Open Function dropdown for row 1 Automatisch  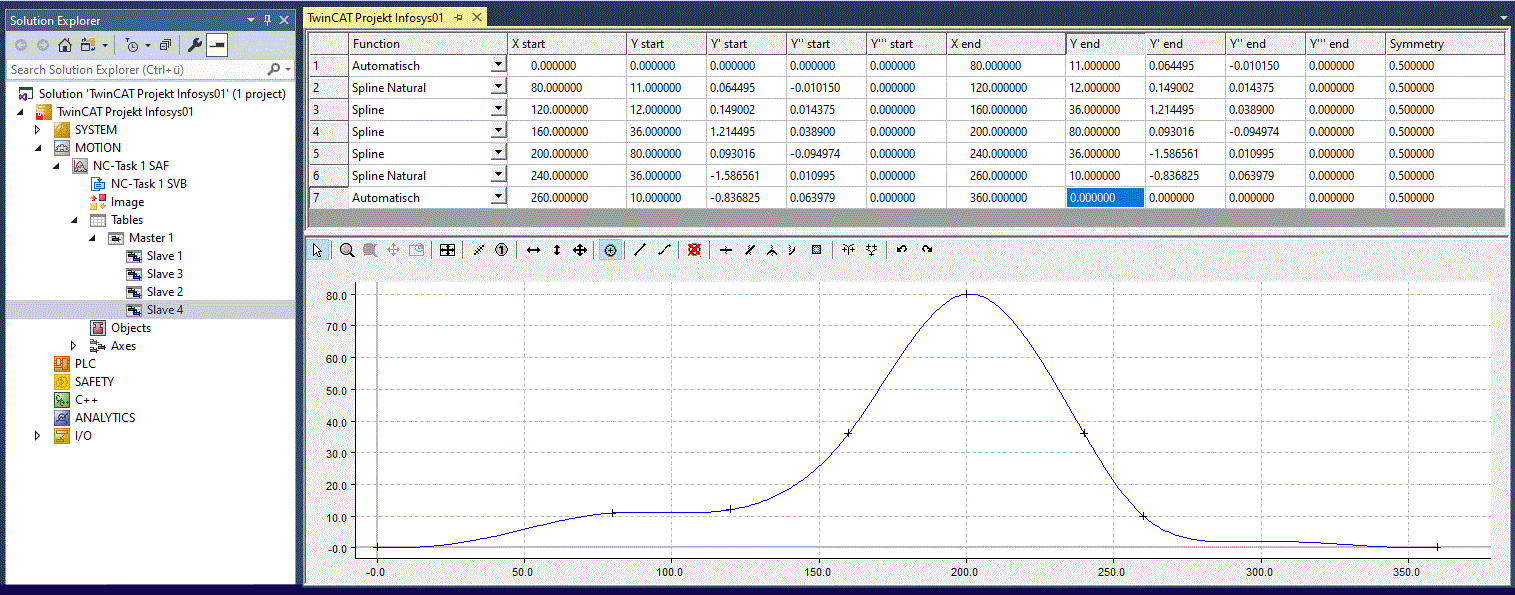click(498, 66)
